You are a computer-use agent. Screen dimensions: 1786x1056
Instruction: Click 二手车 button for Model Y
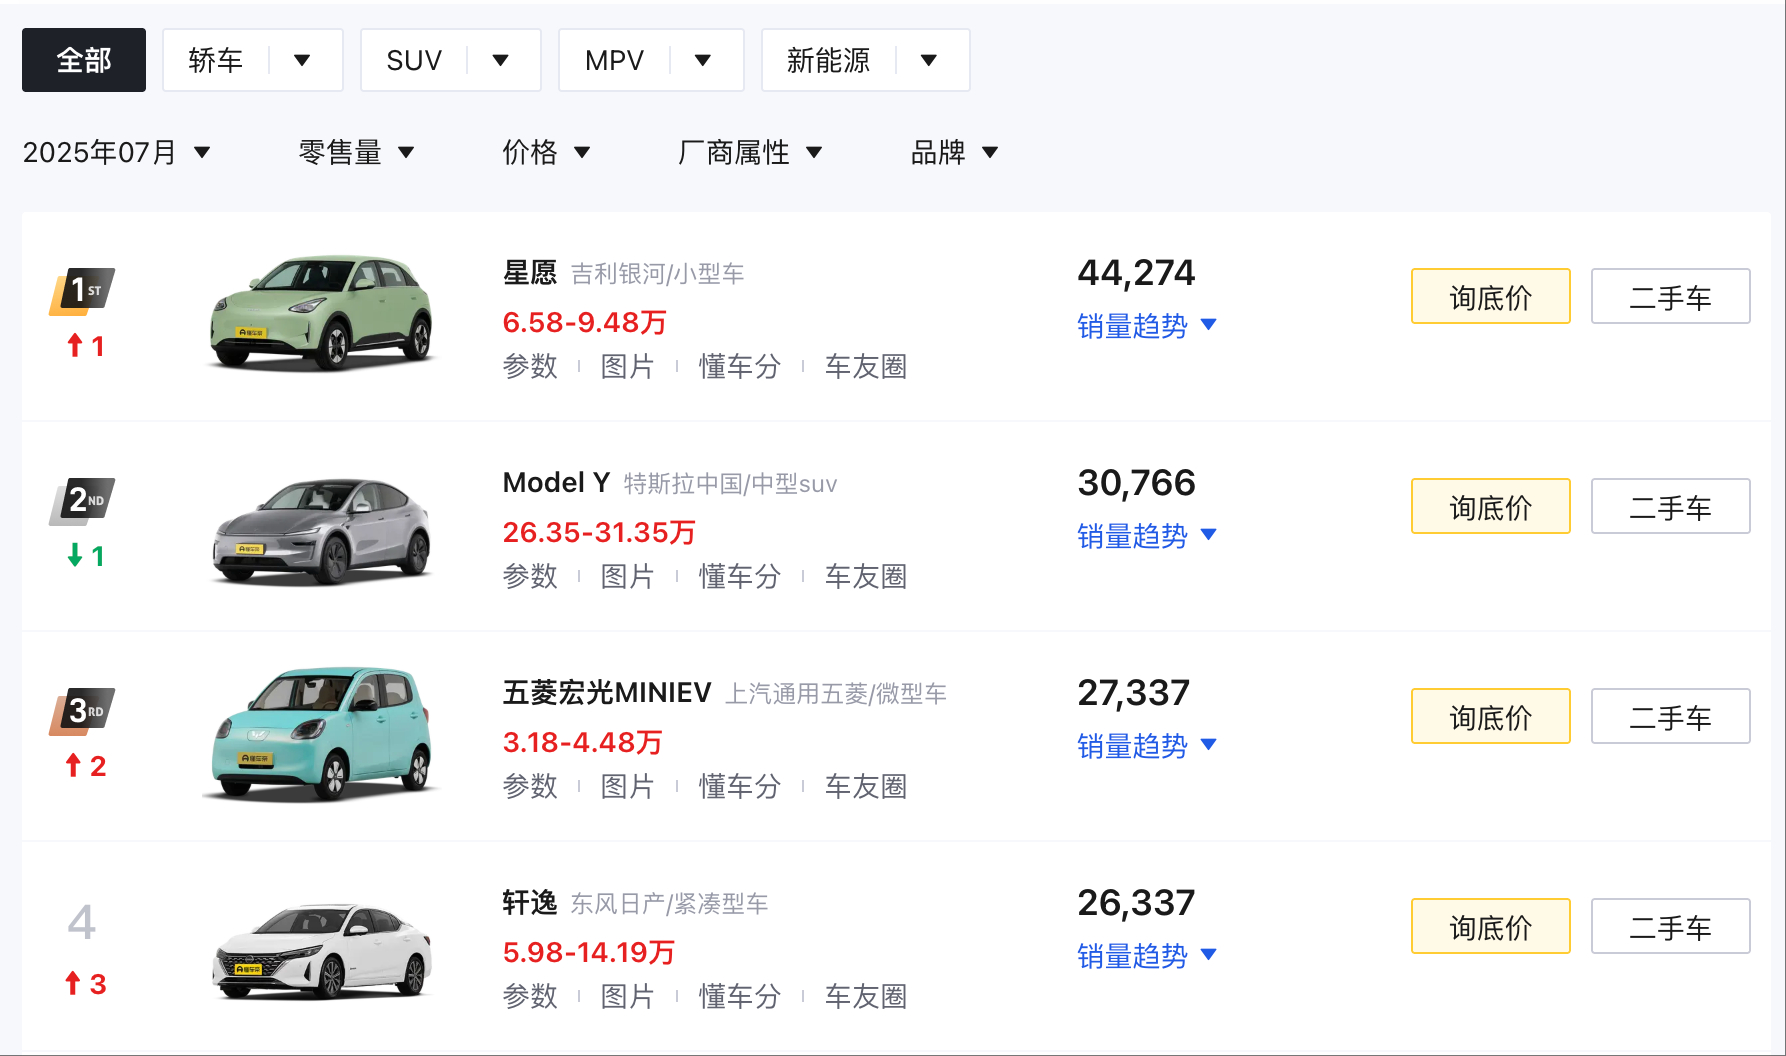tap(1671, 506)
